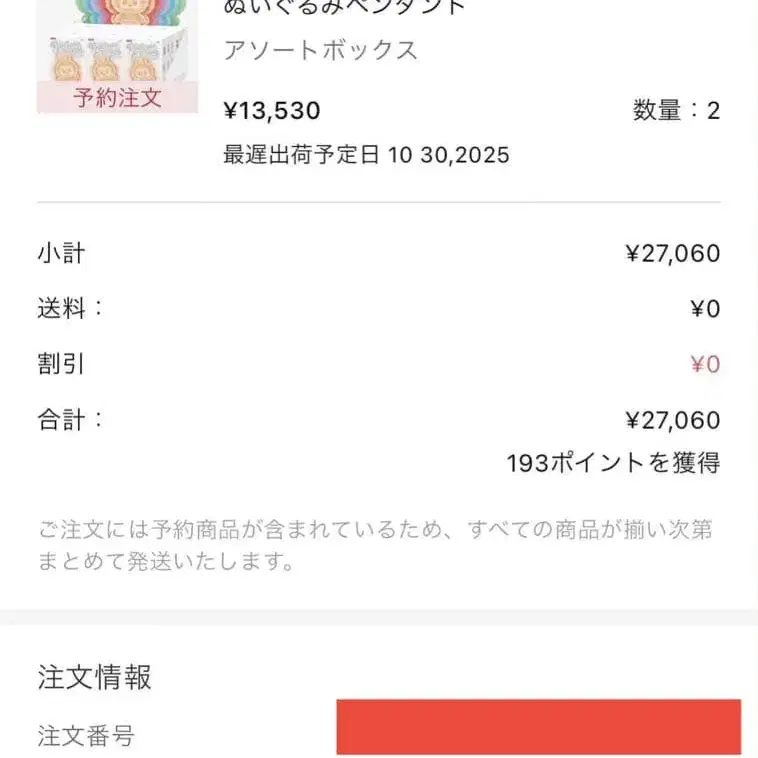Tap the 数量：2 quantity label

tap(676, 111)
